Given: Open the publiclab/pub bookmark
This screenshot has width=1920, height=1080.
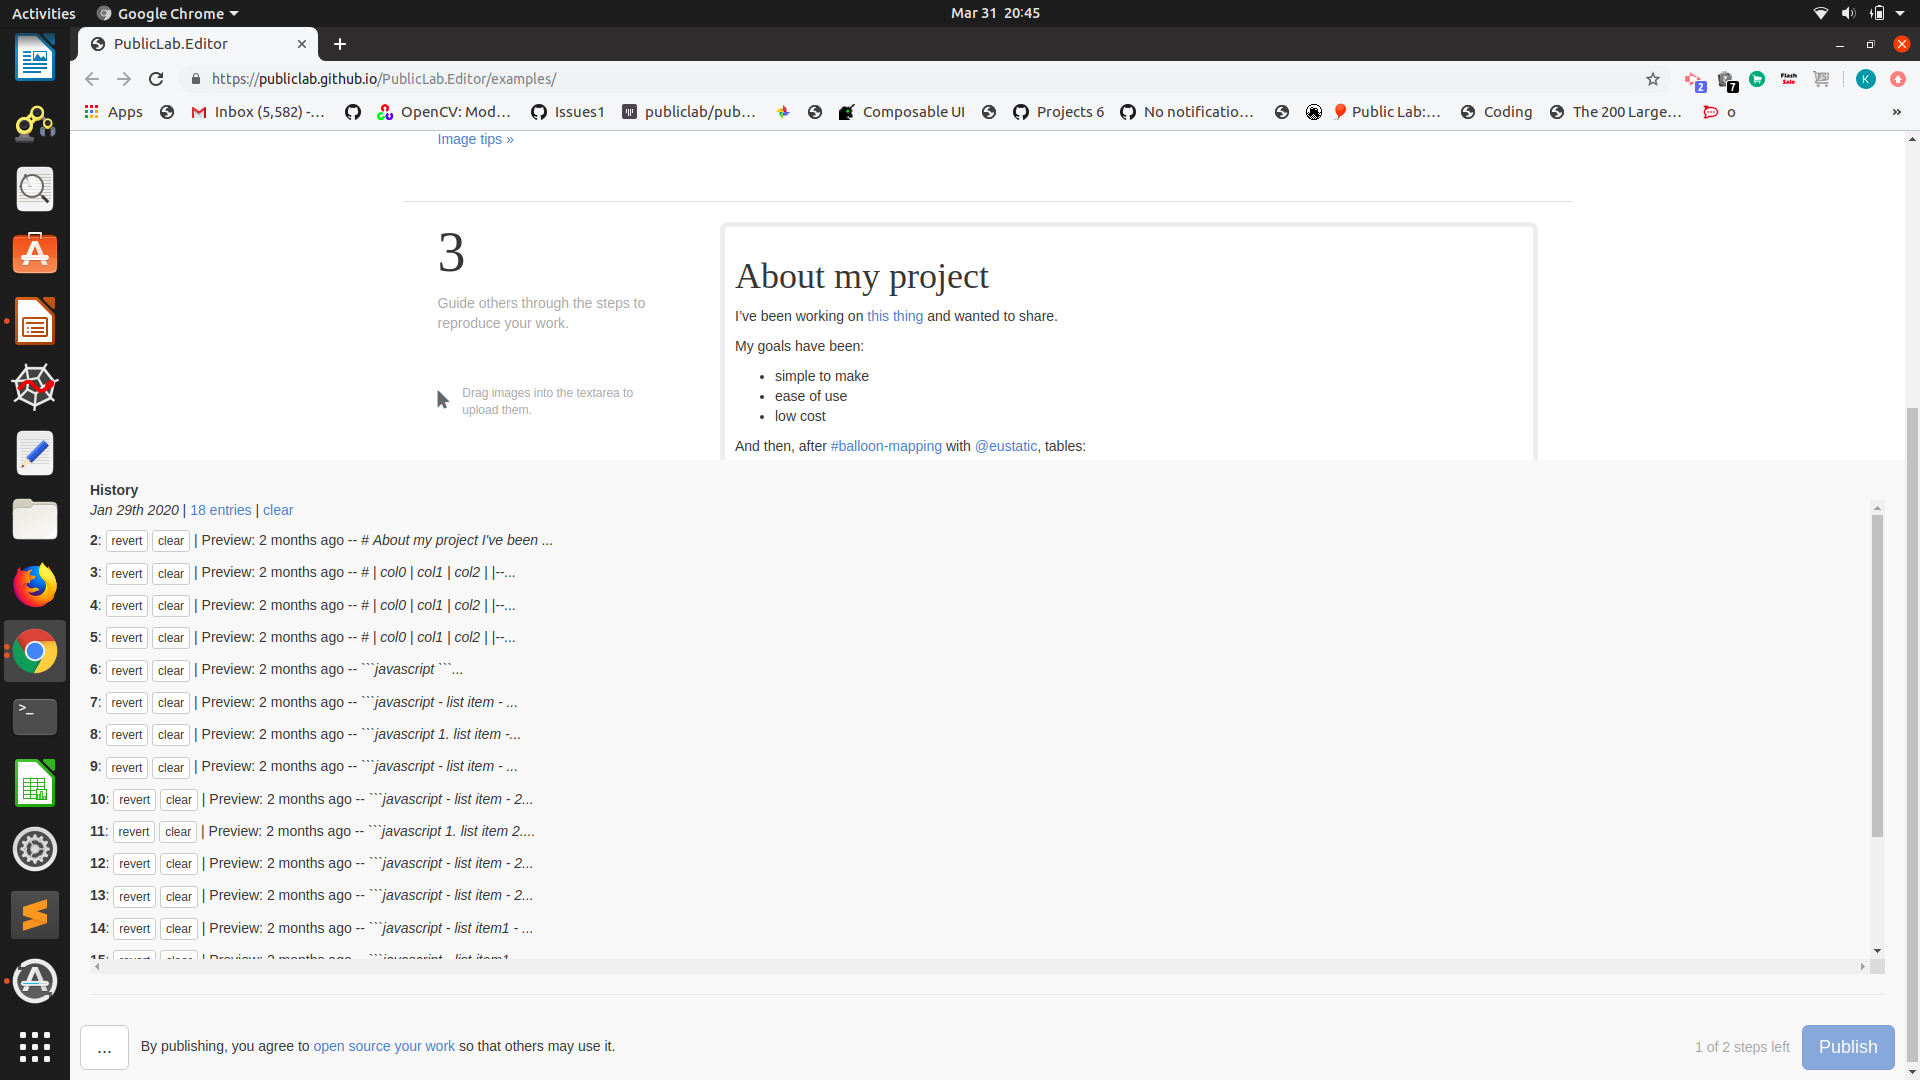Looking at the screenshot, I should (688, 112).
